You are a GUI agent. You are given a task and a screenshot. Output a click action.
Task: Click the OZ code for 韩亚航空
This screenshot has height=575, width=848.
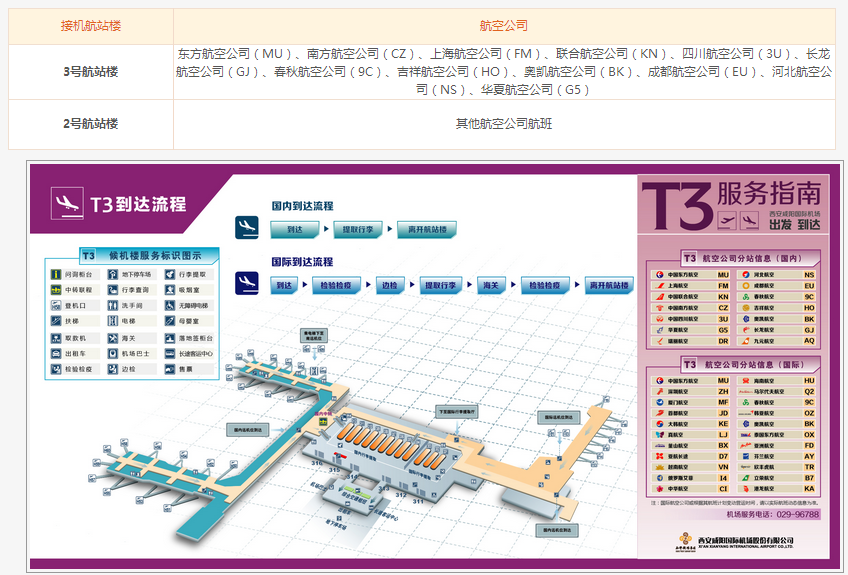809,413
